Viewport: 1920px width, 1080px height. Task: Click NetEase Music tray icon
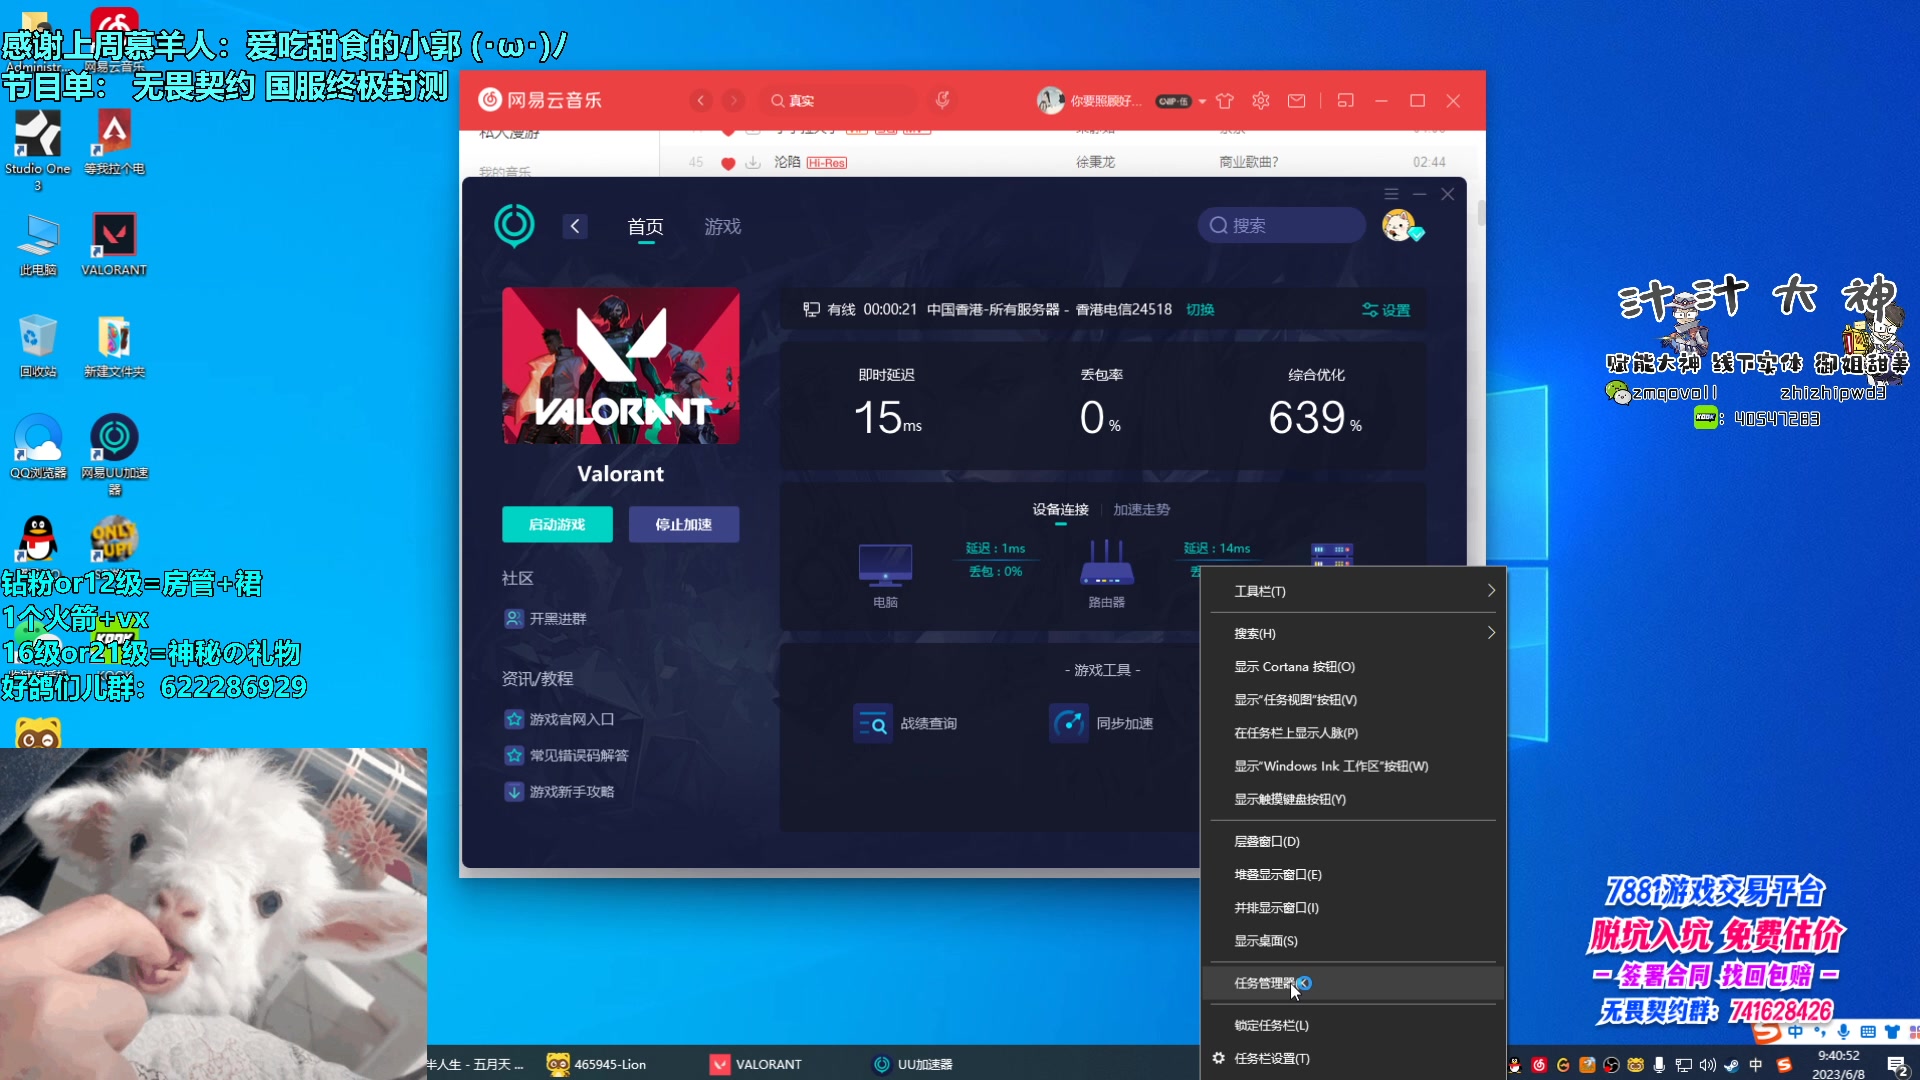coord(1539,1065)
